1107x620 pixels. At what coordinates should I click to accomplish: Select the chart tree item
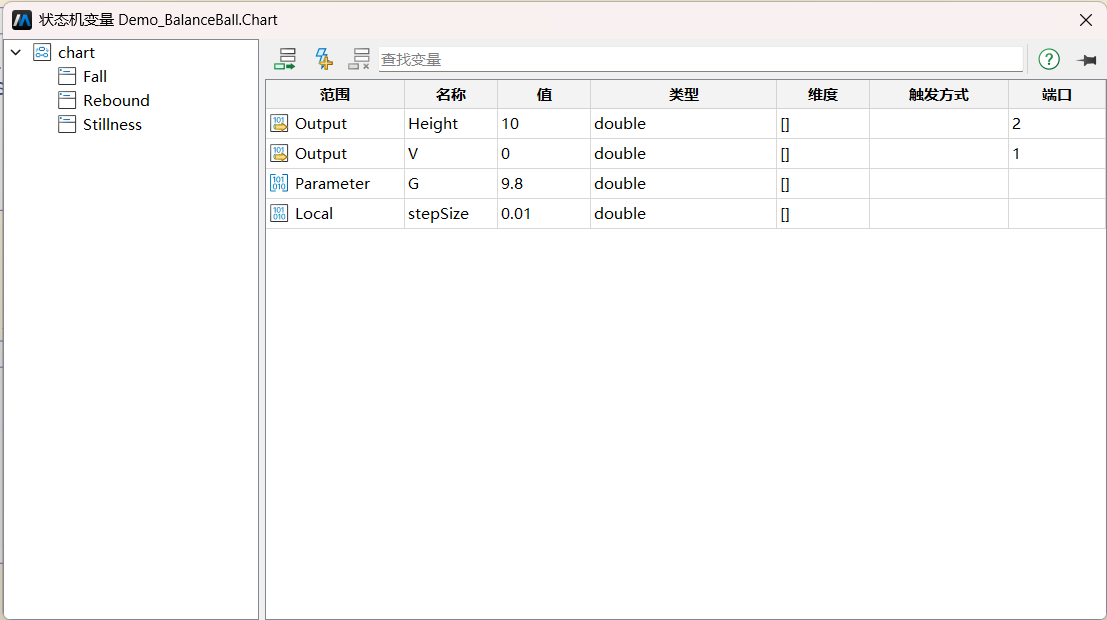point(76,53)
